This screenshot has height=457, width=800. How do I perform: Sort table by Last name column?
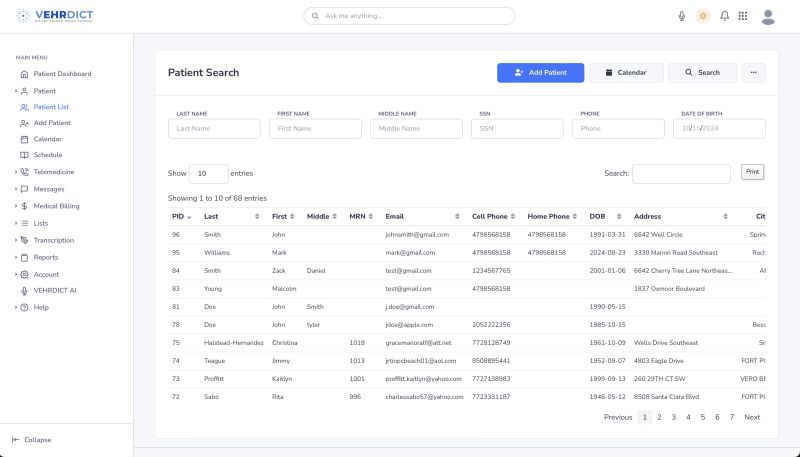click(232, 217)
